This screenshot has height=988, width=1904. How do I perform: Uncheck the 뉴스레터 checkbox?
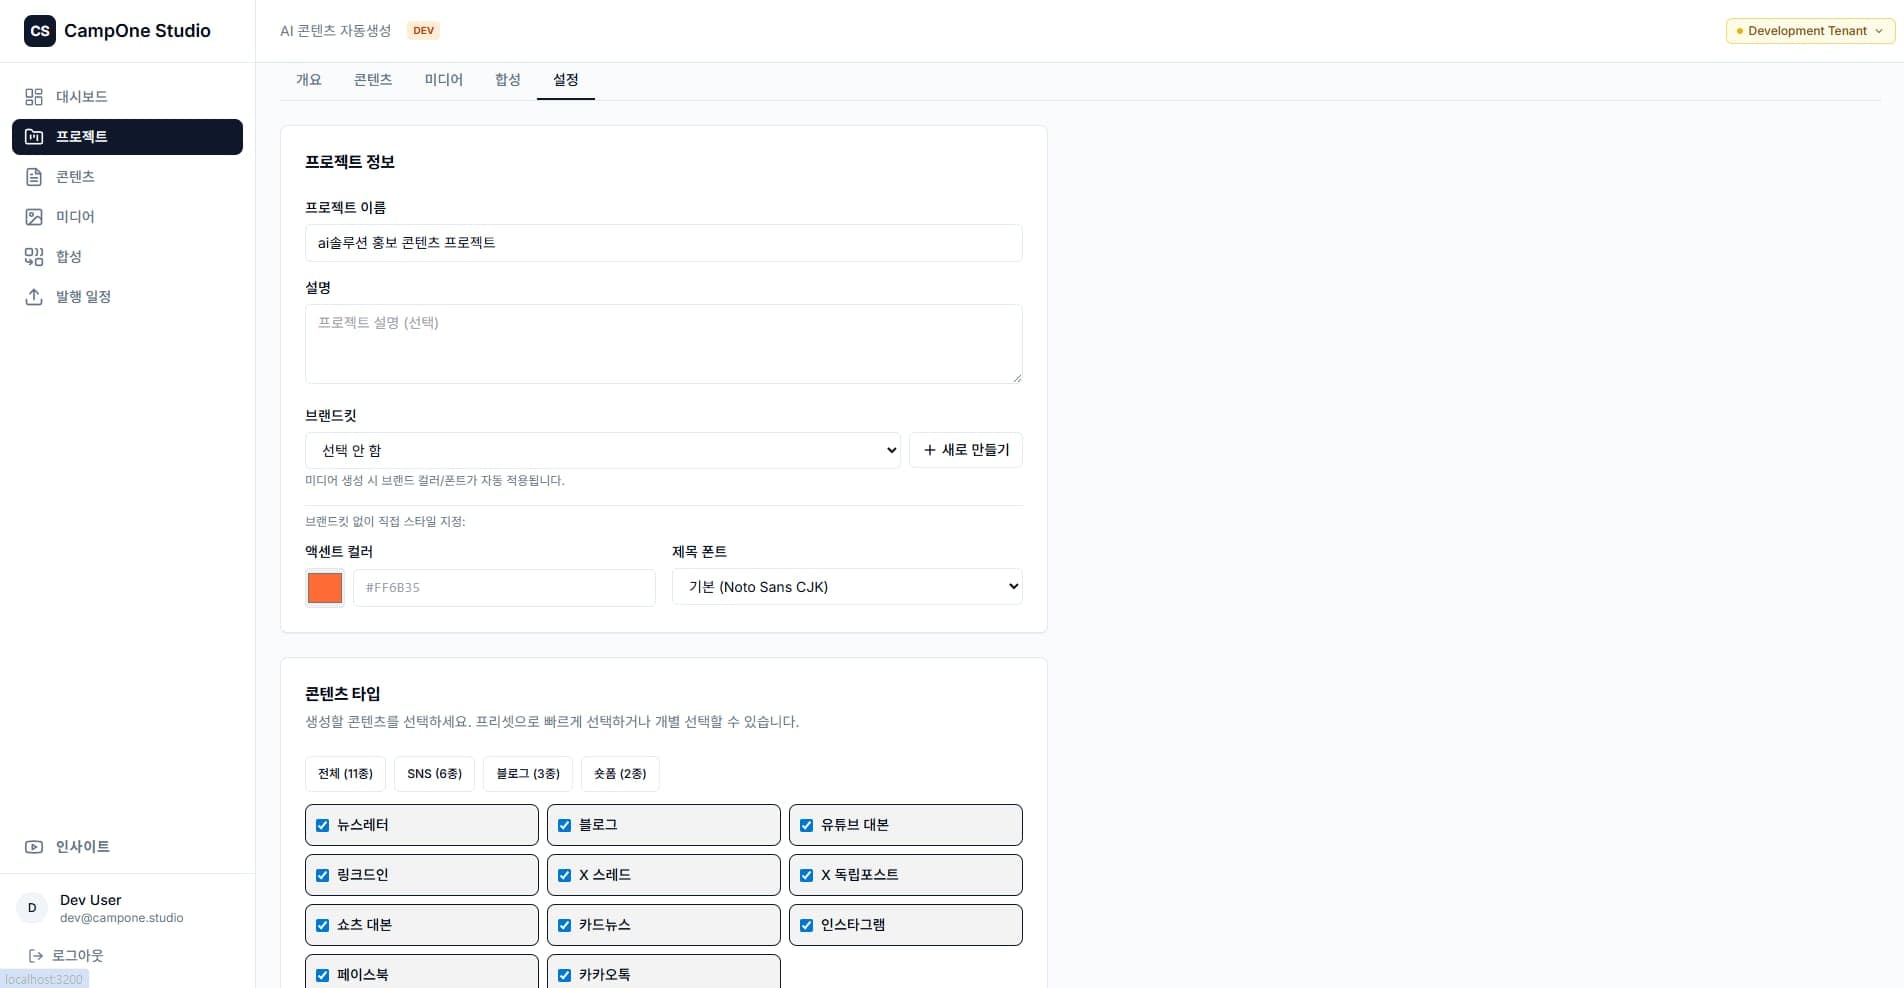pyautogui.click(x=322, y=826)
